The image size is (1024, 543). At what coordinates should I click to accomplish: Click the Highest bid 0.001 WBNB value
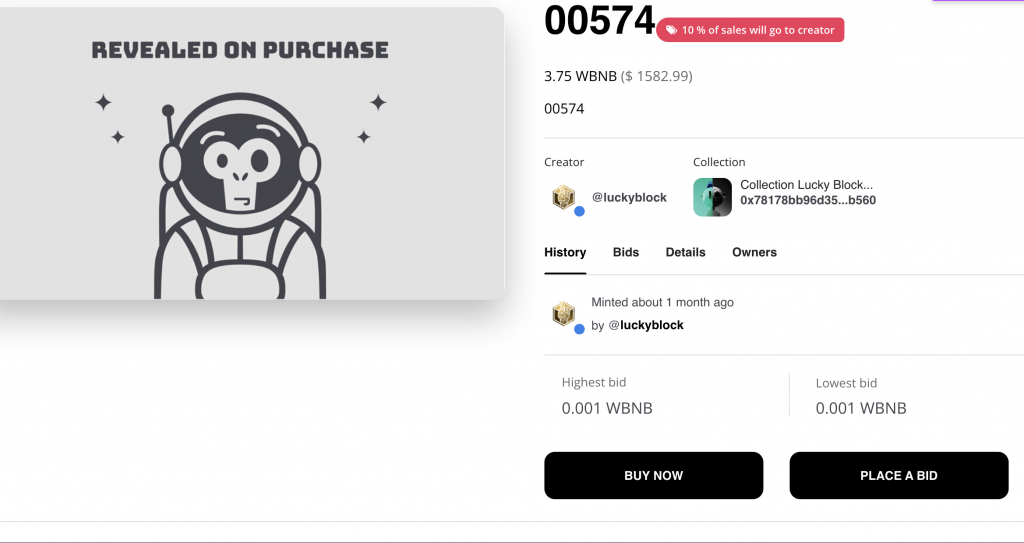607,408
